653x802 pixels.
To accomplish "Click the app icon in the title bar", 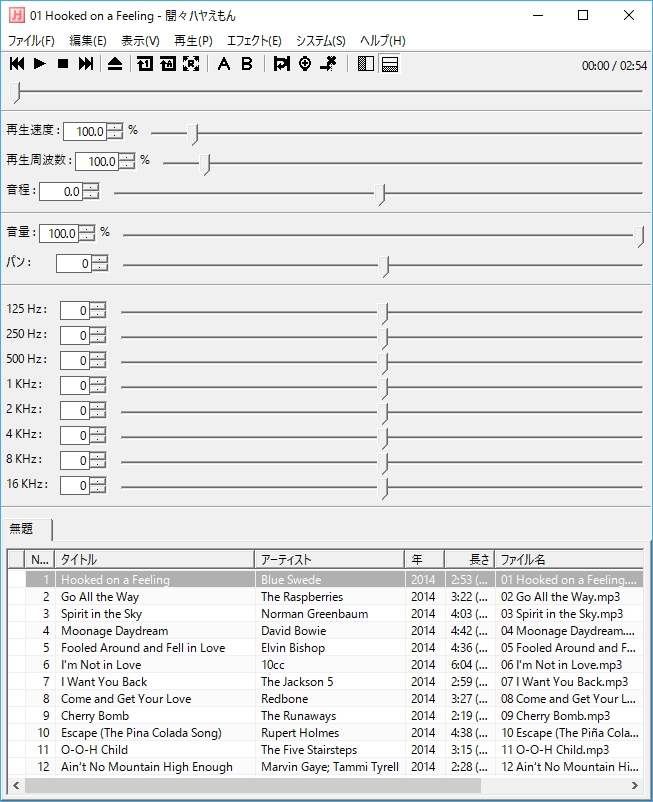I will pyautogui.click(x=16, y=15).
